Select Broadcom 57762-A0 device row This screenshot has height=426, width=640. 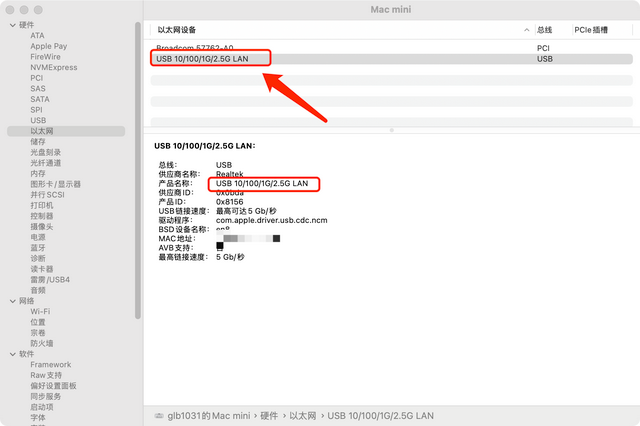(x=391, y=48)
